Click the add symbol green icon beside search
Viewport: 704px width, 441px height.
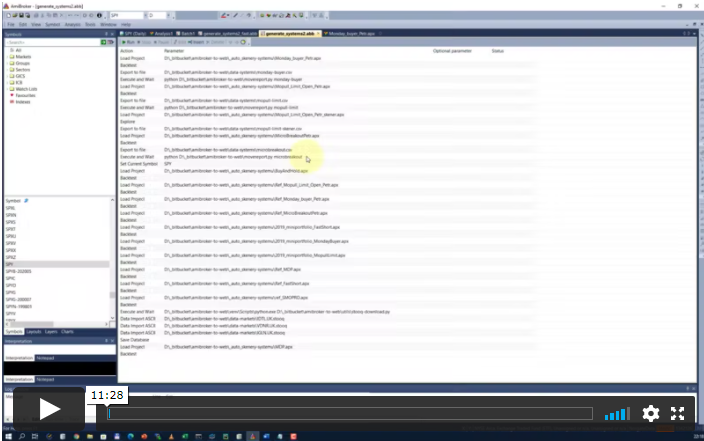click(x=104, y=42)
